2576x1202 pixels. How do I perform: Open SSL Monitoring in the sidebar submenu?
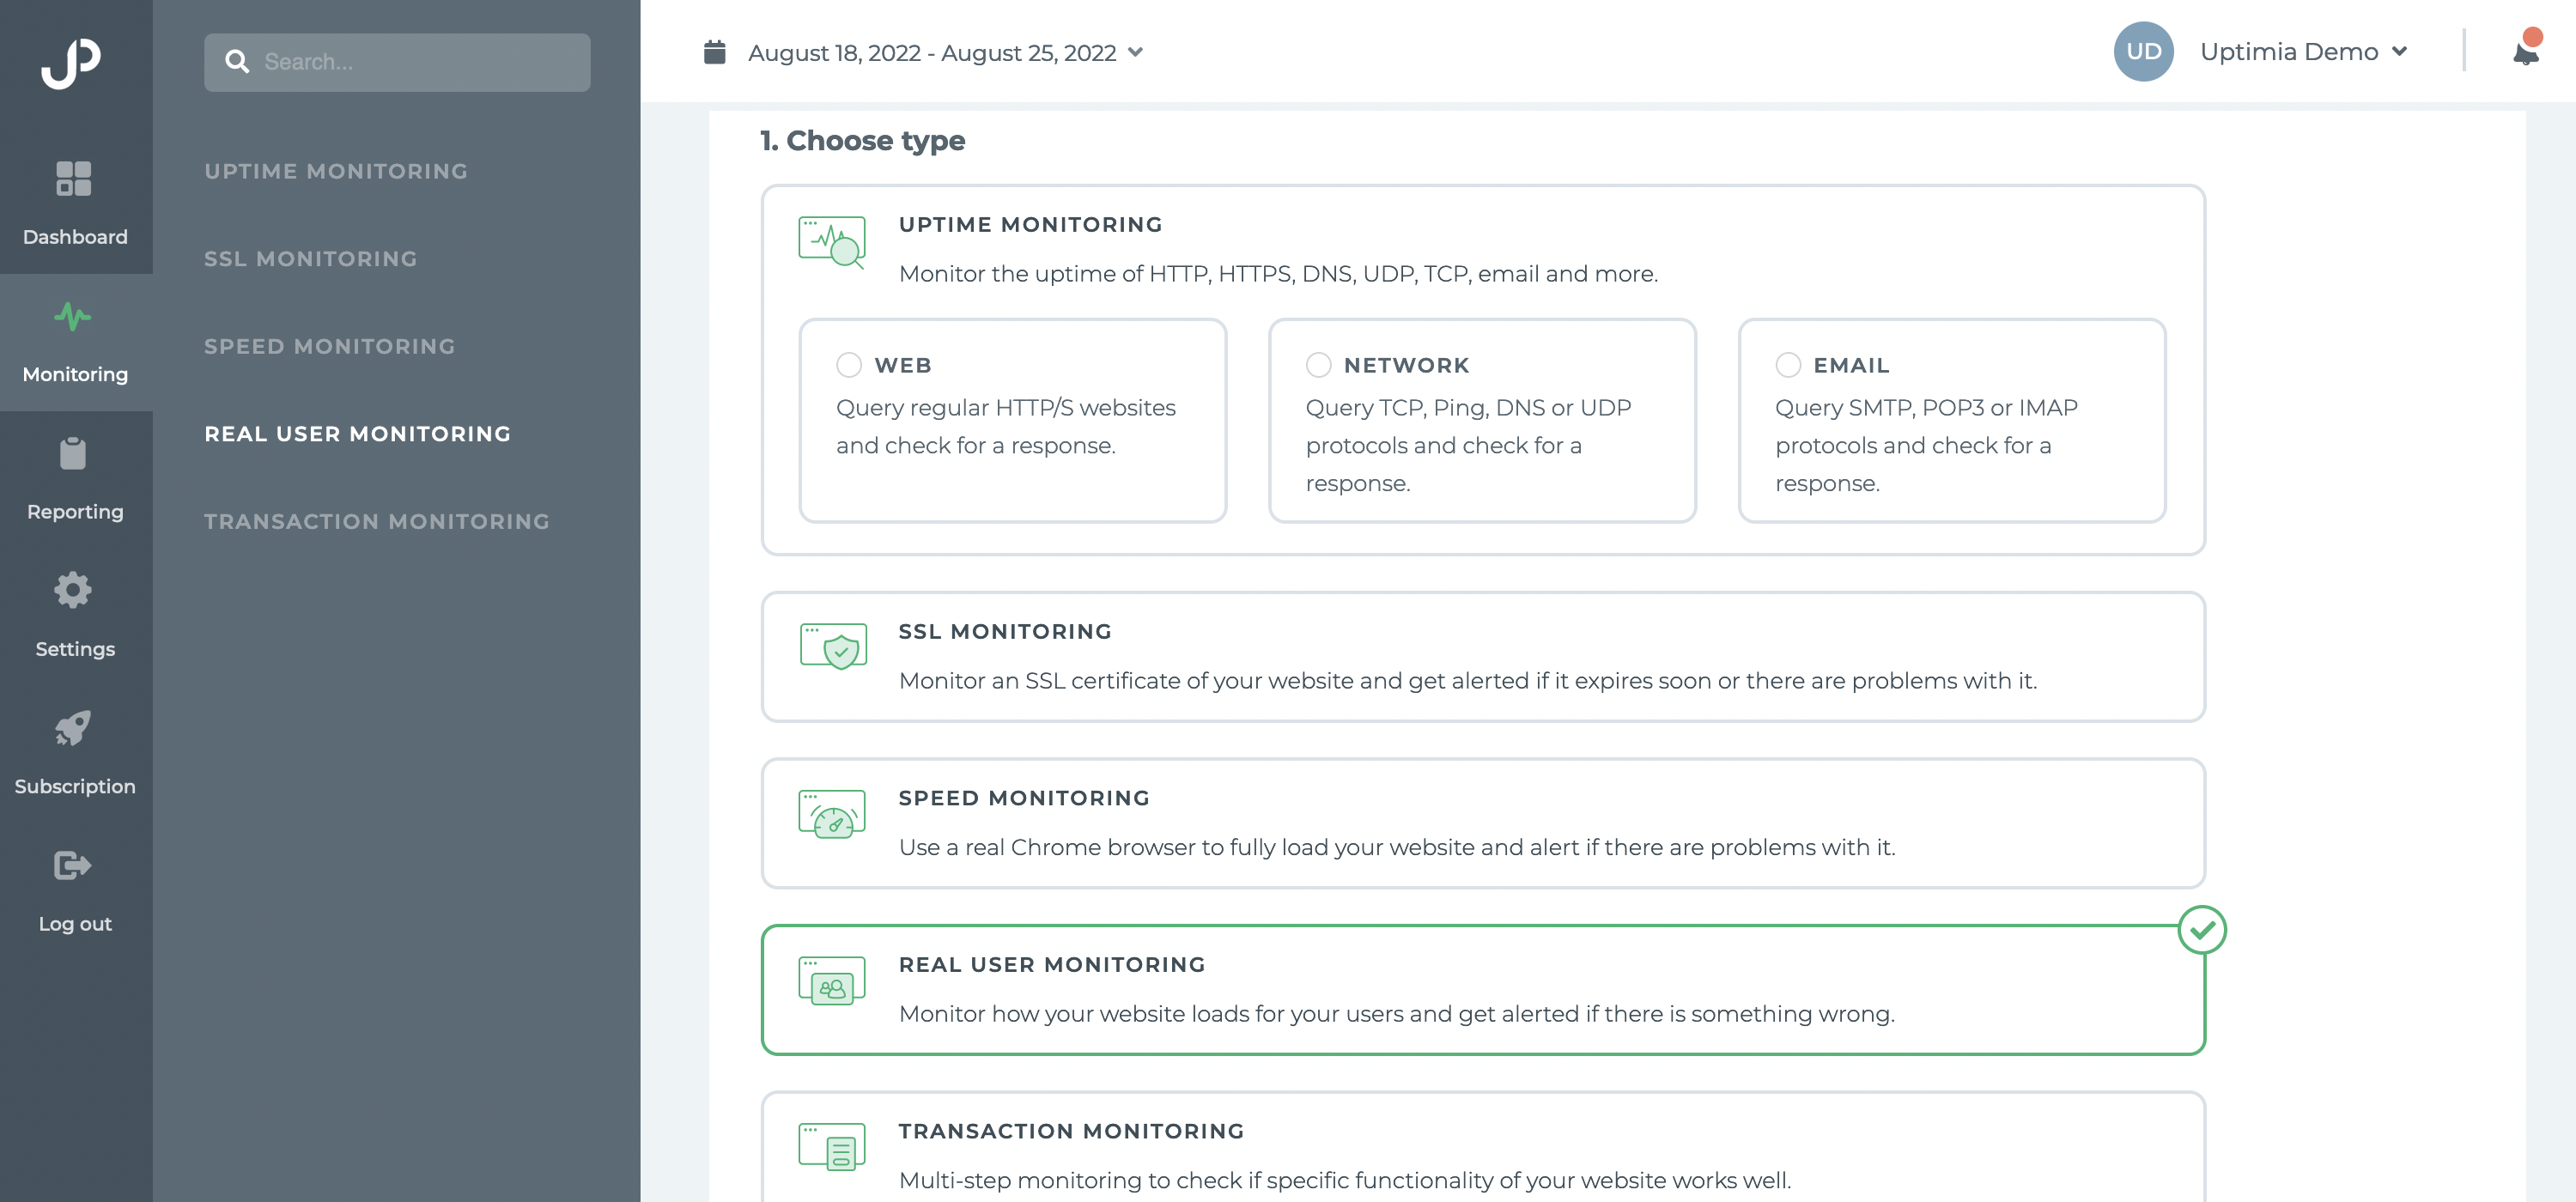point(311,259)
